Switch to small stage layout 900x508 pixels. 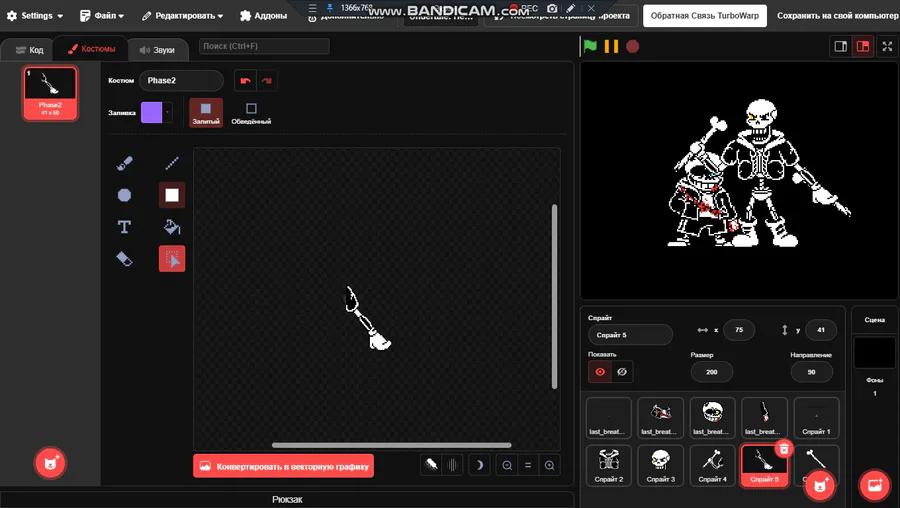pyautogui.click(x=841, y=46)
